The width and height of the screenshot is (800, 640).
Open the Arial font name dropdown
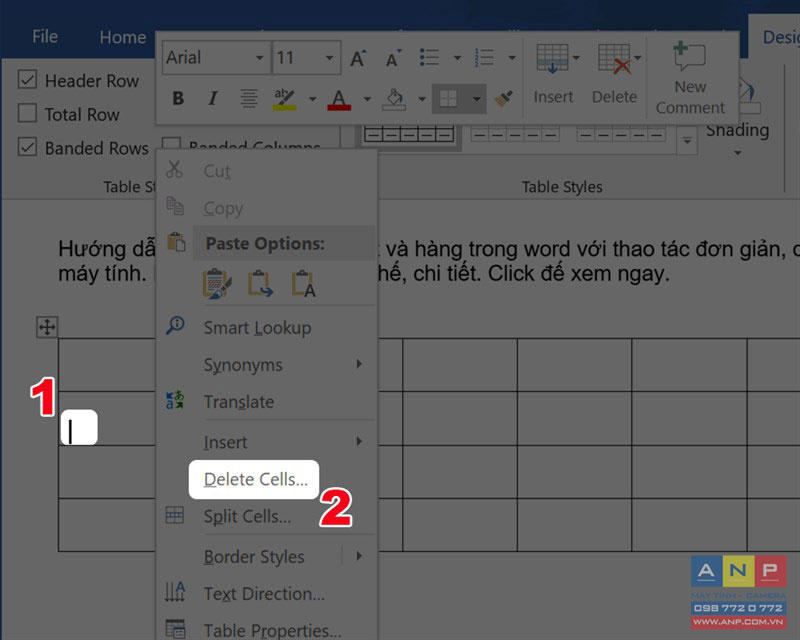(260, 58)
